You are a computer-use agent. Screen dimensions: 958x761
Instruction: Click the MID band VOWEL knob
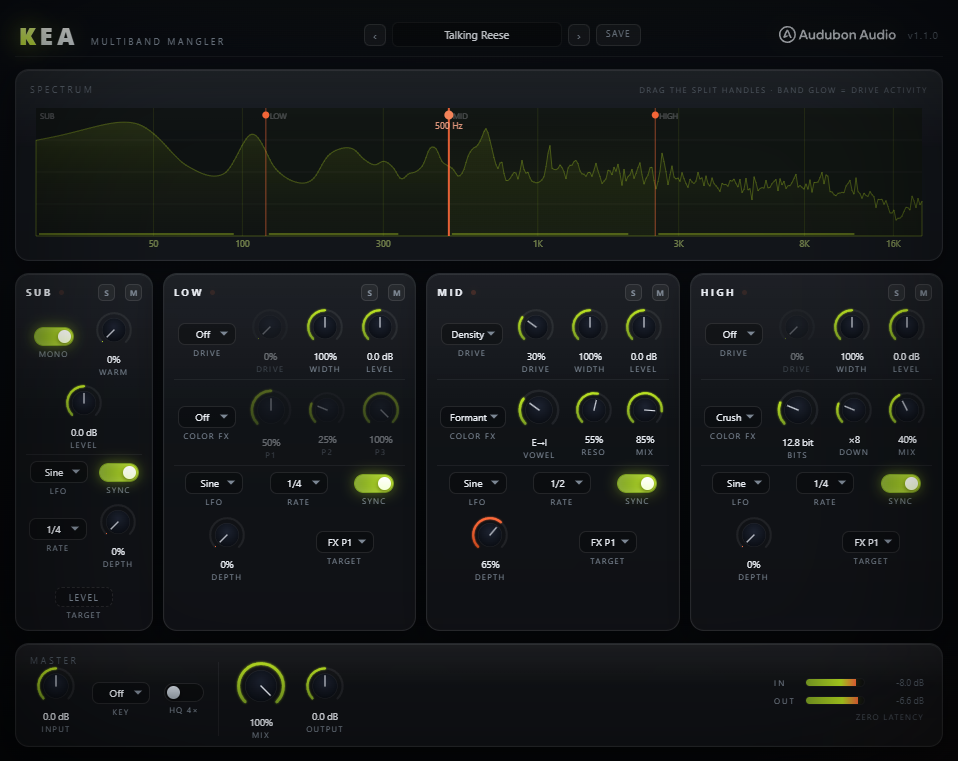538,409
